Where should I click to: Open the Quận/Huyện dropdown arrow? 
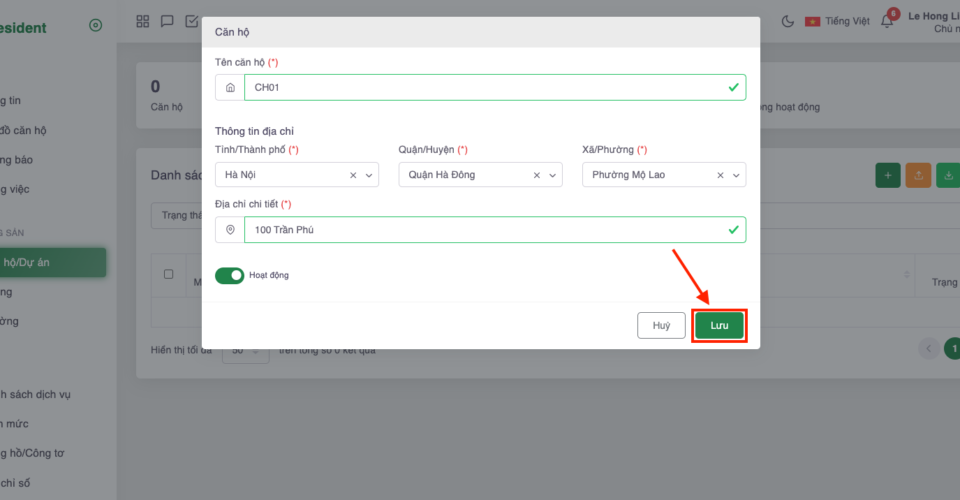[553, 175]
